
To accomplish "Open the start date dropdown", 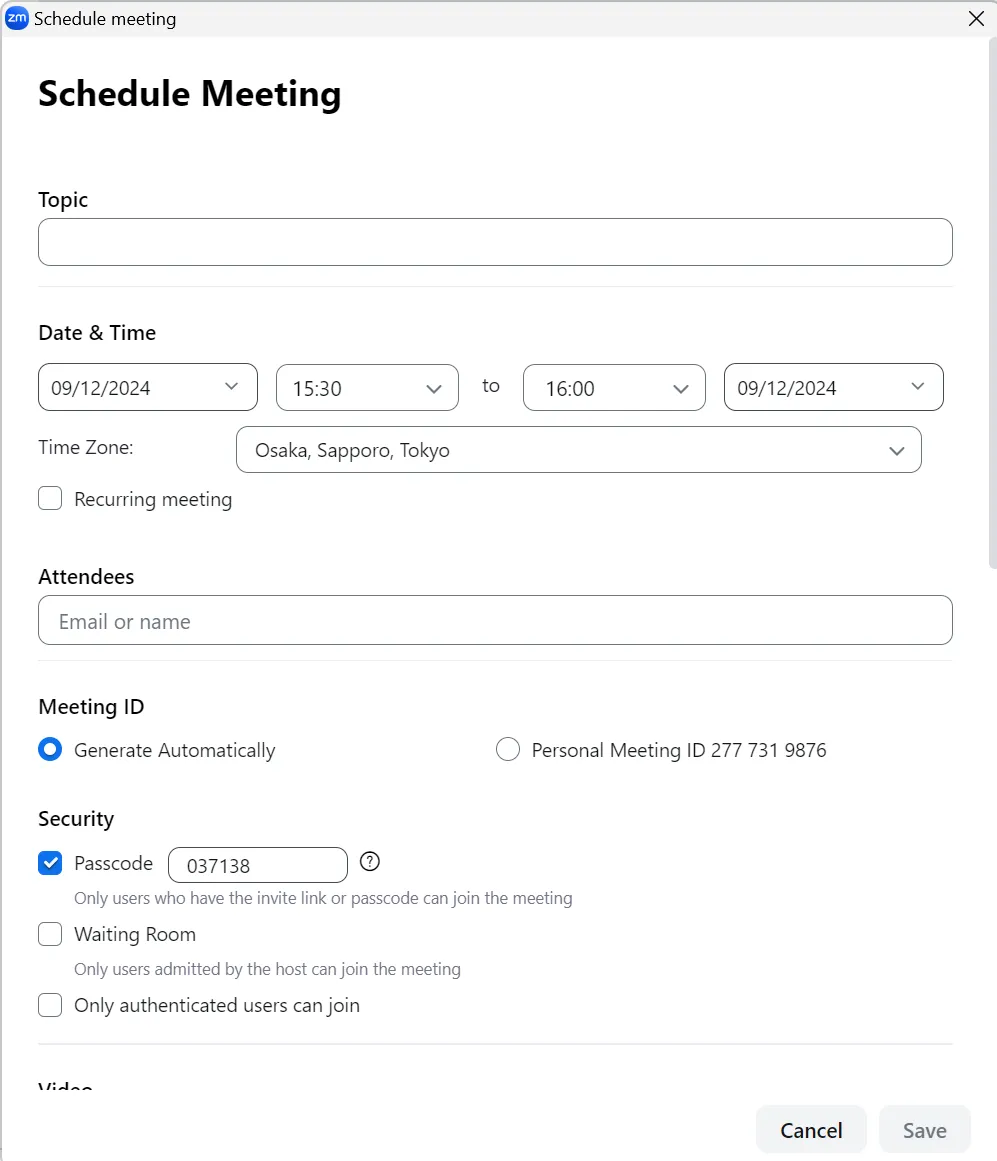I will [x=148, y=387].
